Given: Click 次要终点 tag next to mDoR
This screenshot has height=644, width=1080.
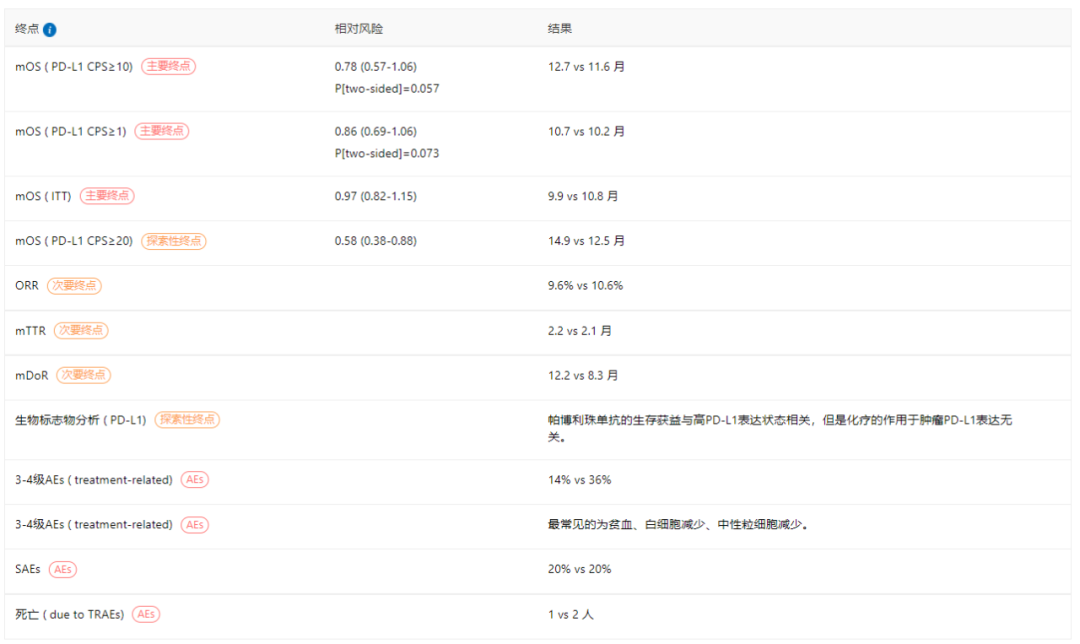Looking at the screenshot, I should click(x=83, y=375).
